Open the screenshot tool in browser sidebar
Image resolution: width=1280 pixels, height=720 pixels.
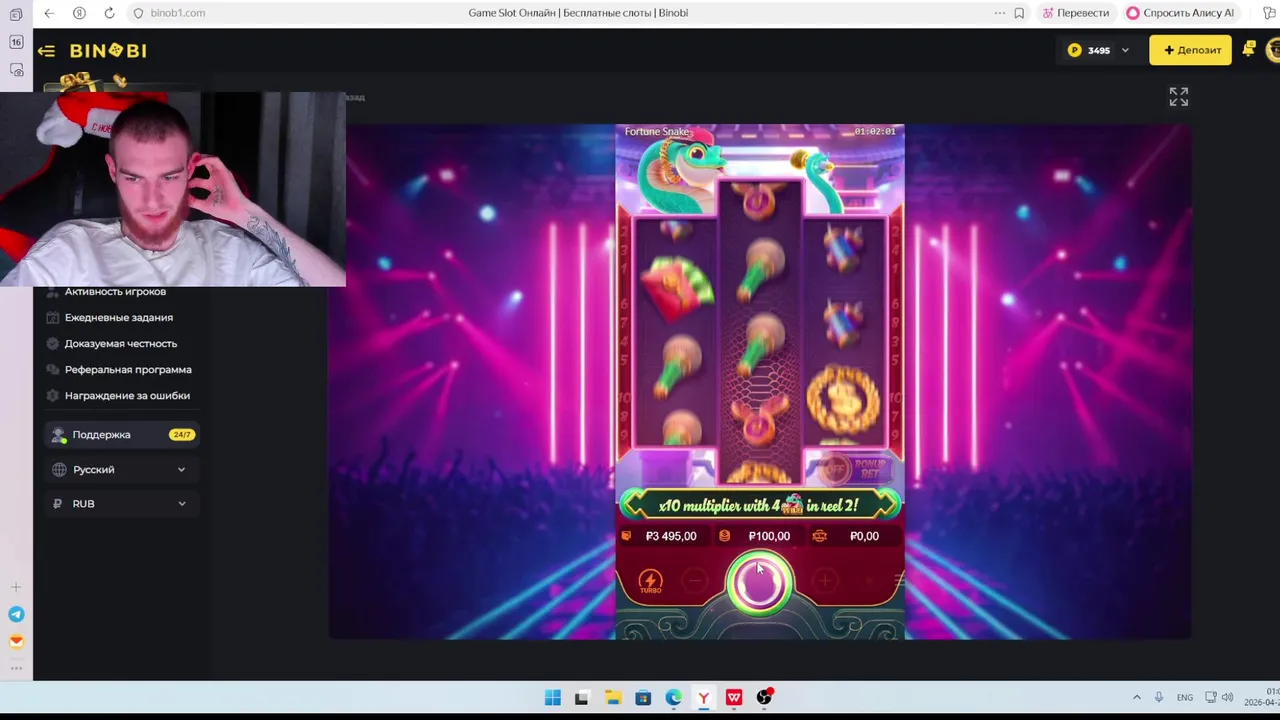click(x=16, y=70)
